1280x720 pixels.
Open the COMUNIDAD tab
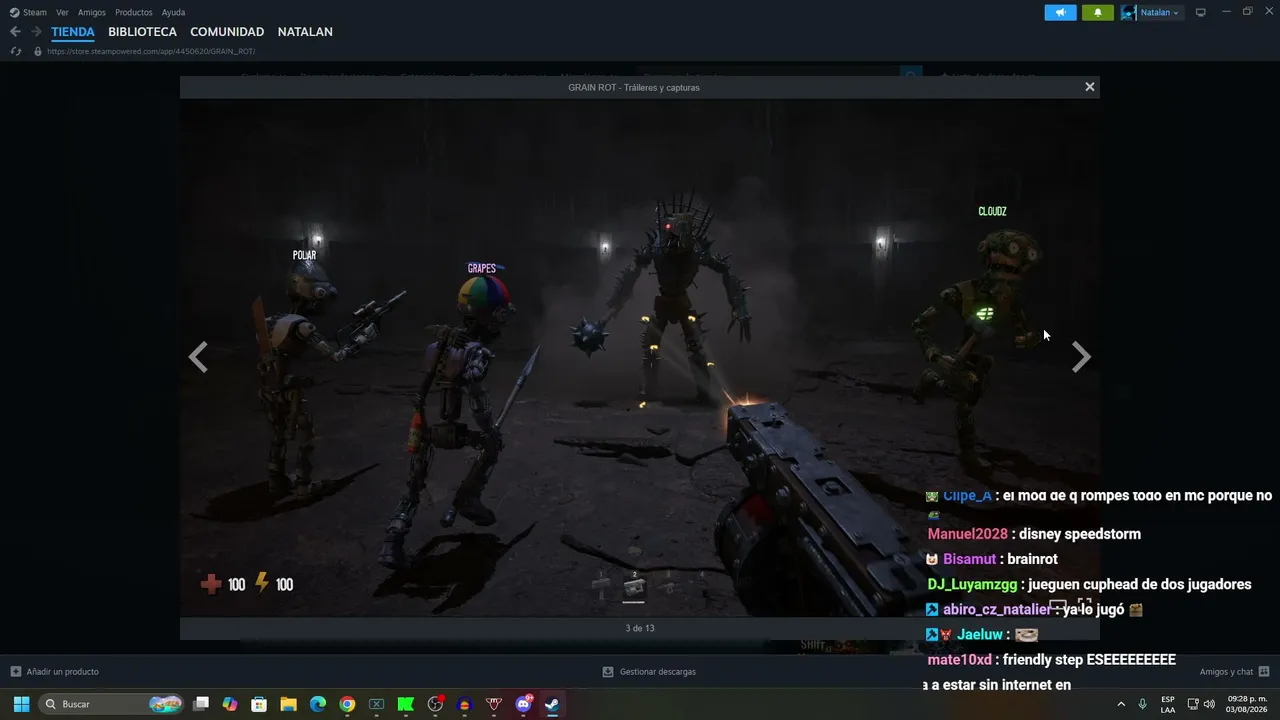point(227,32)
